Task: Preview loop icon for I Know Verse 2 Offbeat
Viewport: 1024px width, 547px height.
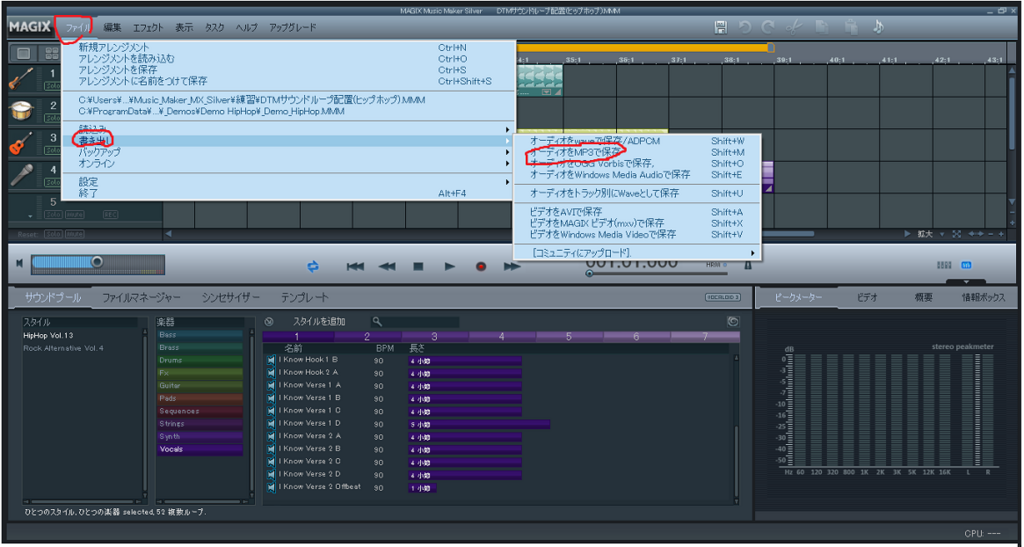Action: tap(271, 488)
